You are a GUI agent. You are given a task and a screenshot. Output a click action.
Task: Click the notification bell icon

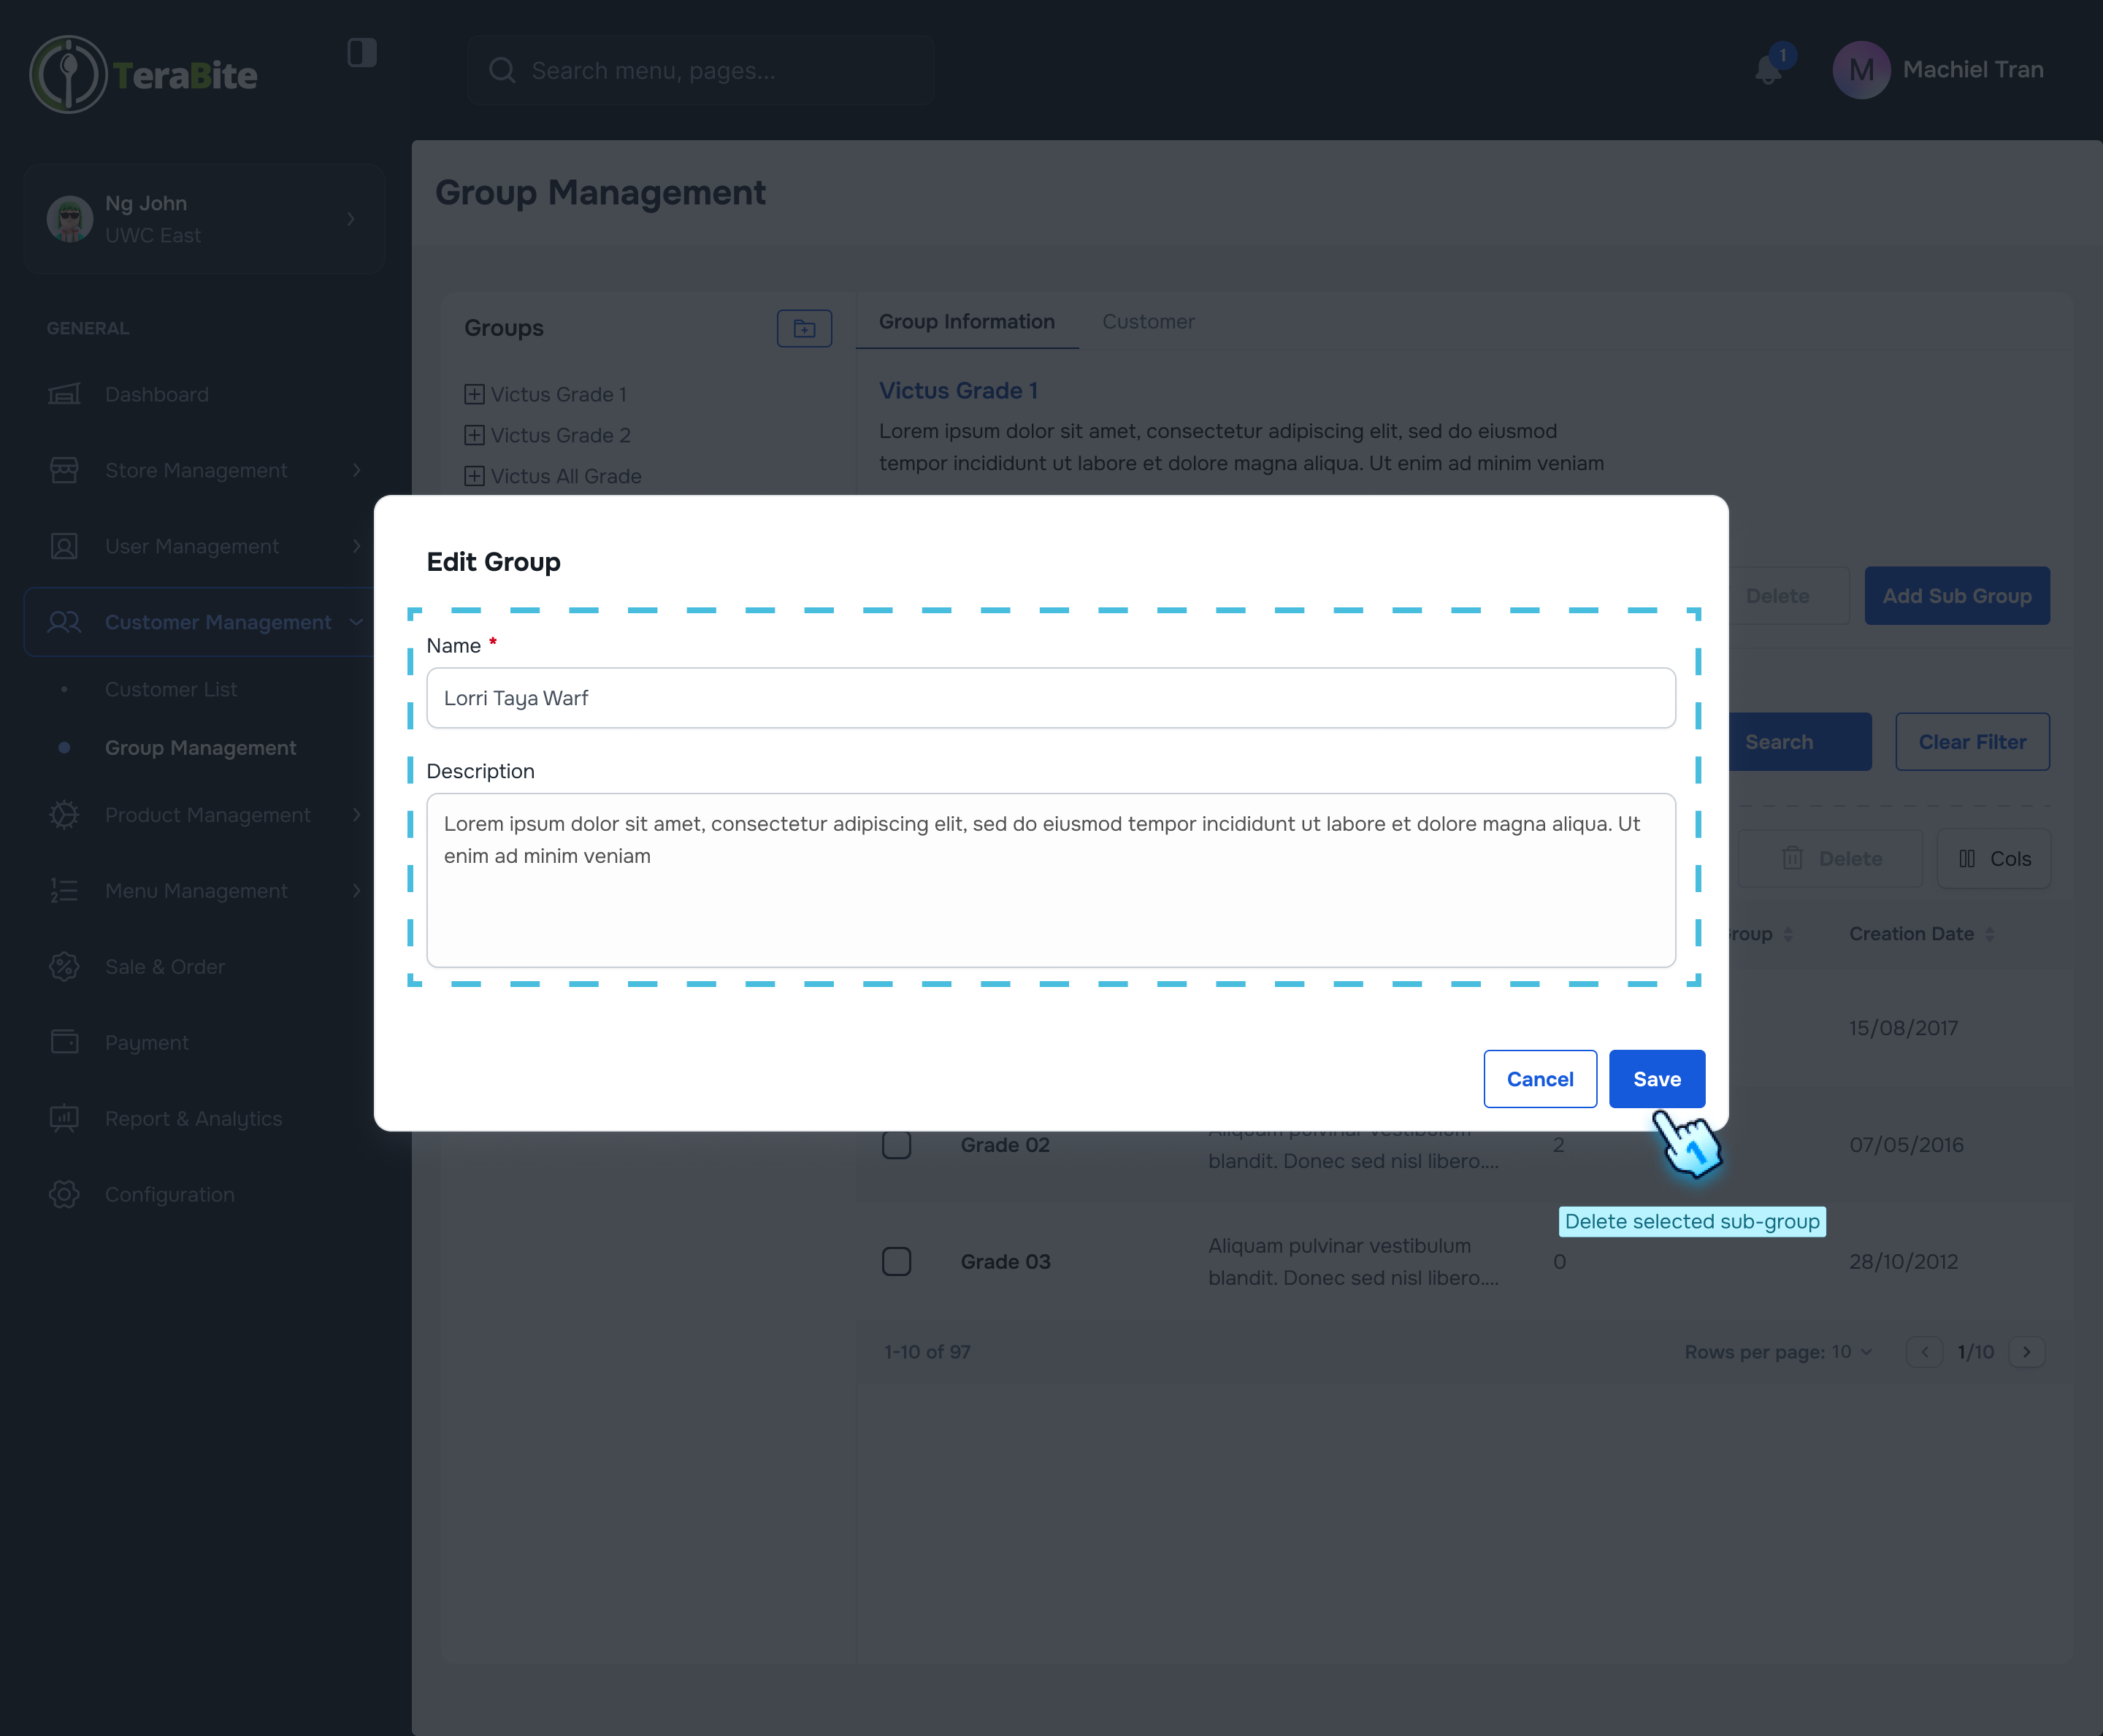click(1767, 70)
